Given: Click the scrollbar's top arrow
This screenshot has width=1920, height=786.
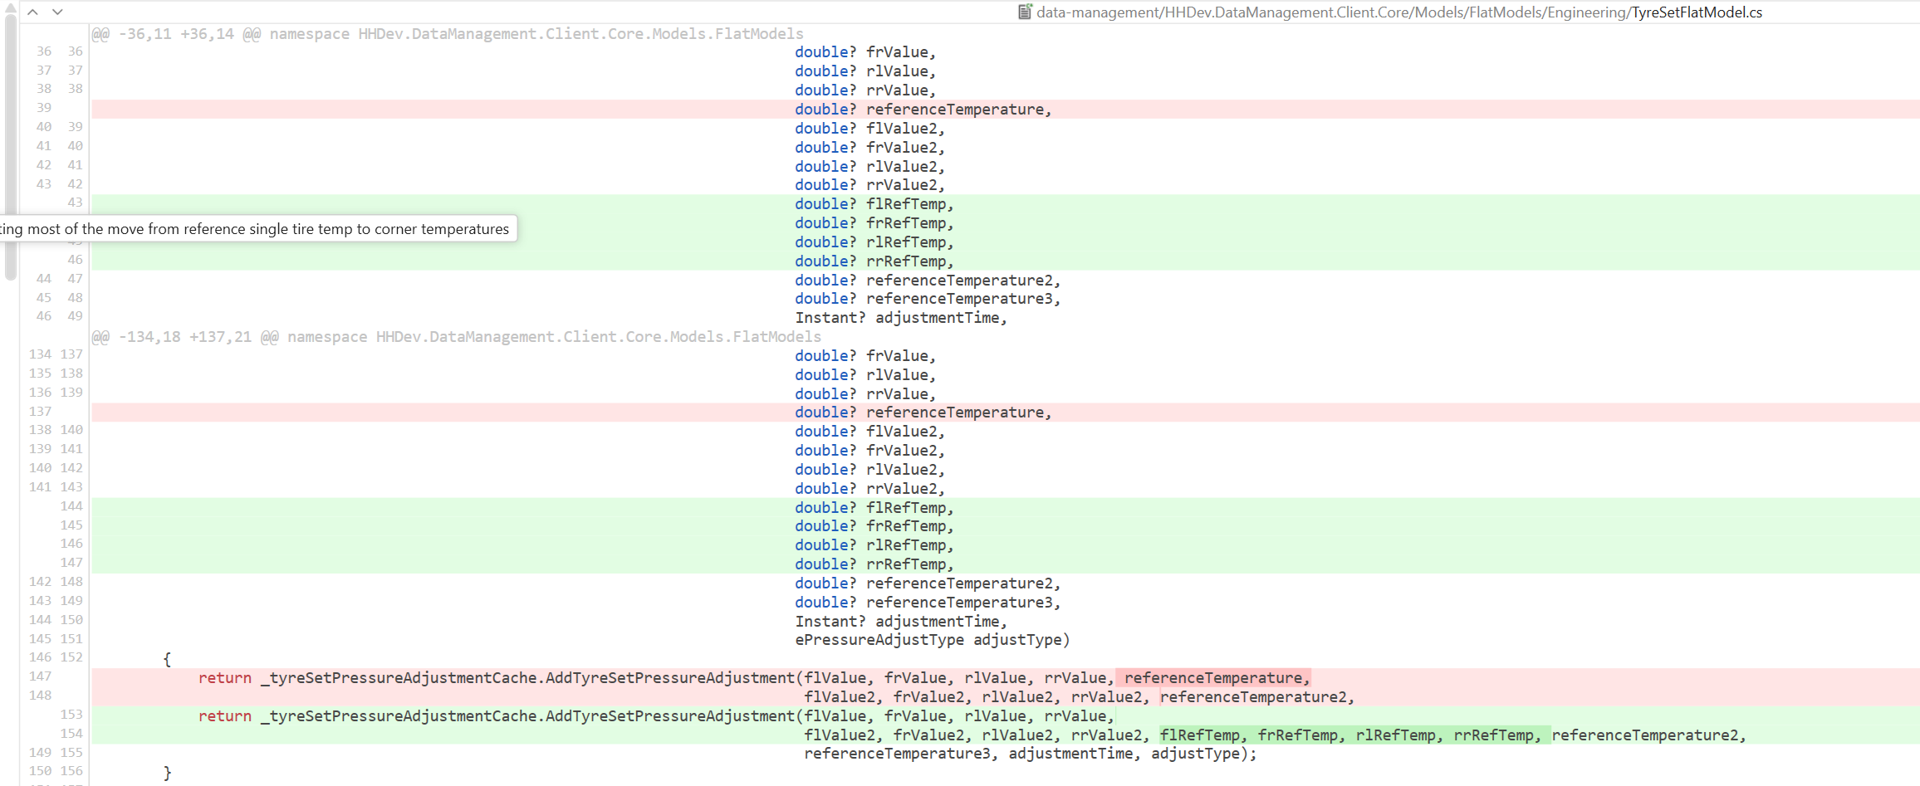Looking at the screenshot, I should 11,6.
